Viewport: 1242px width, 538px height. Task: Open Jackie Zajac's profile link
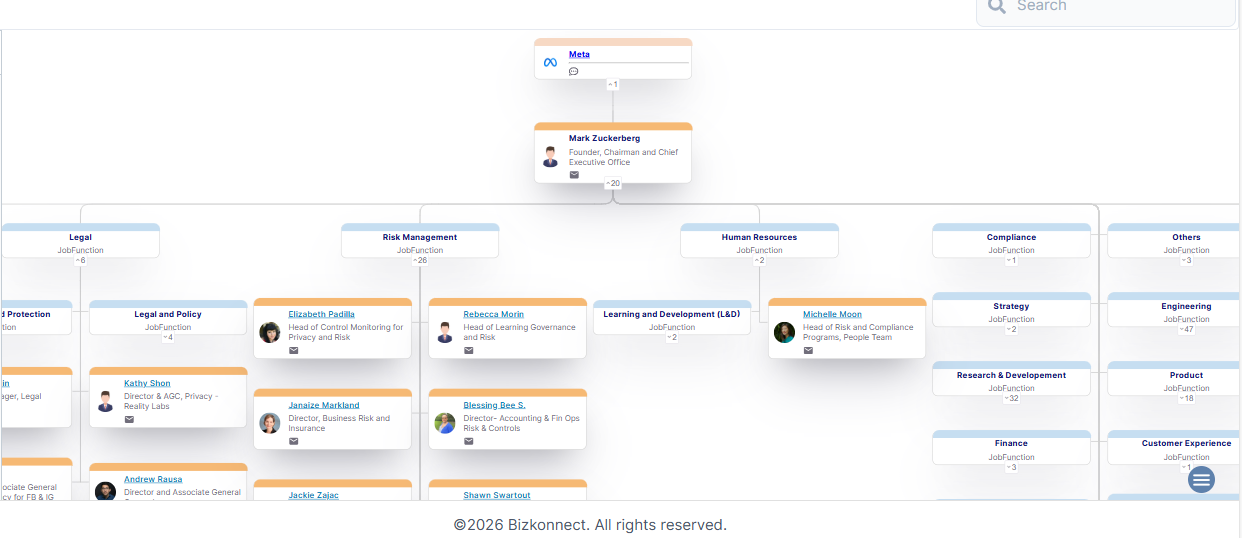314,495
